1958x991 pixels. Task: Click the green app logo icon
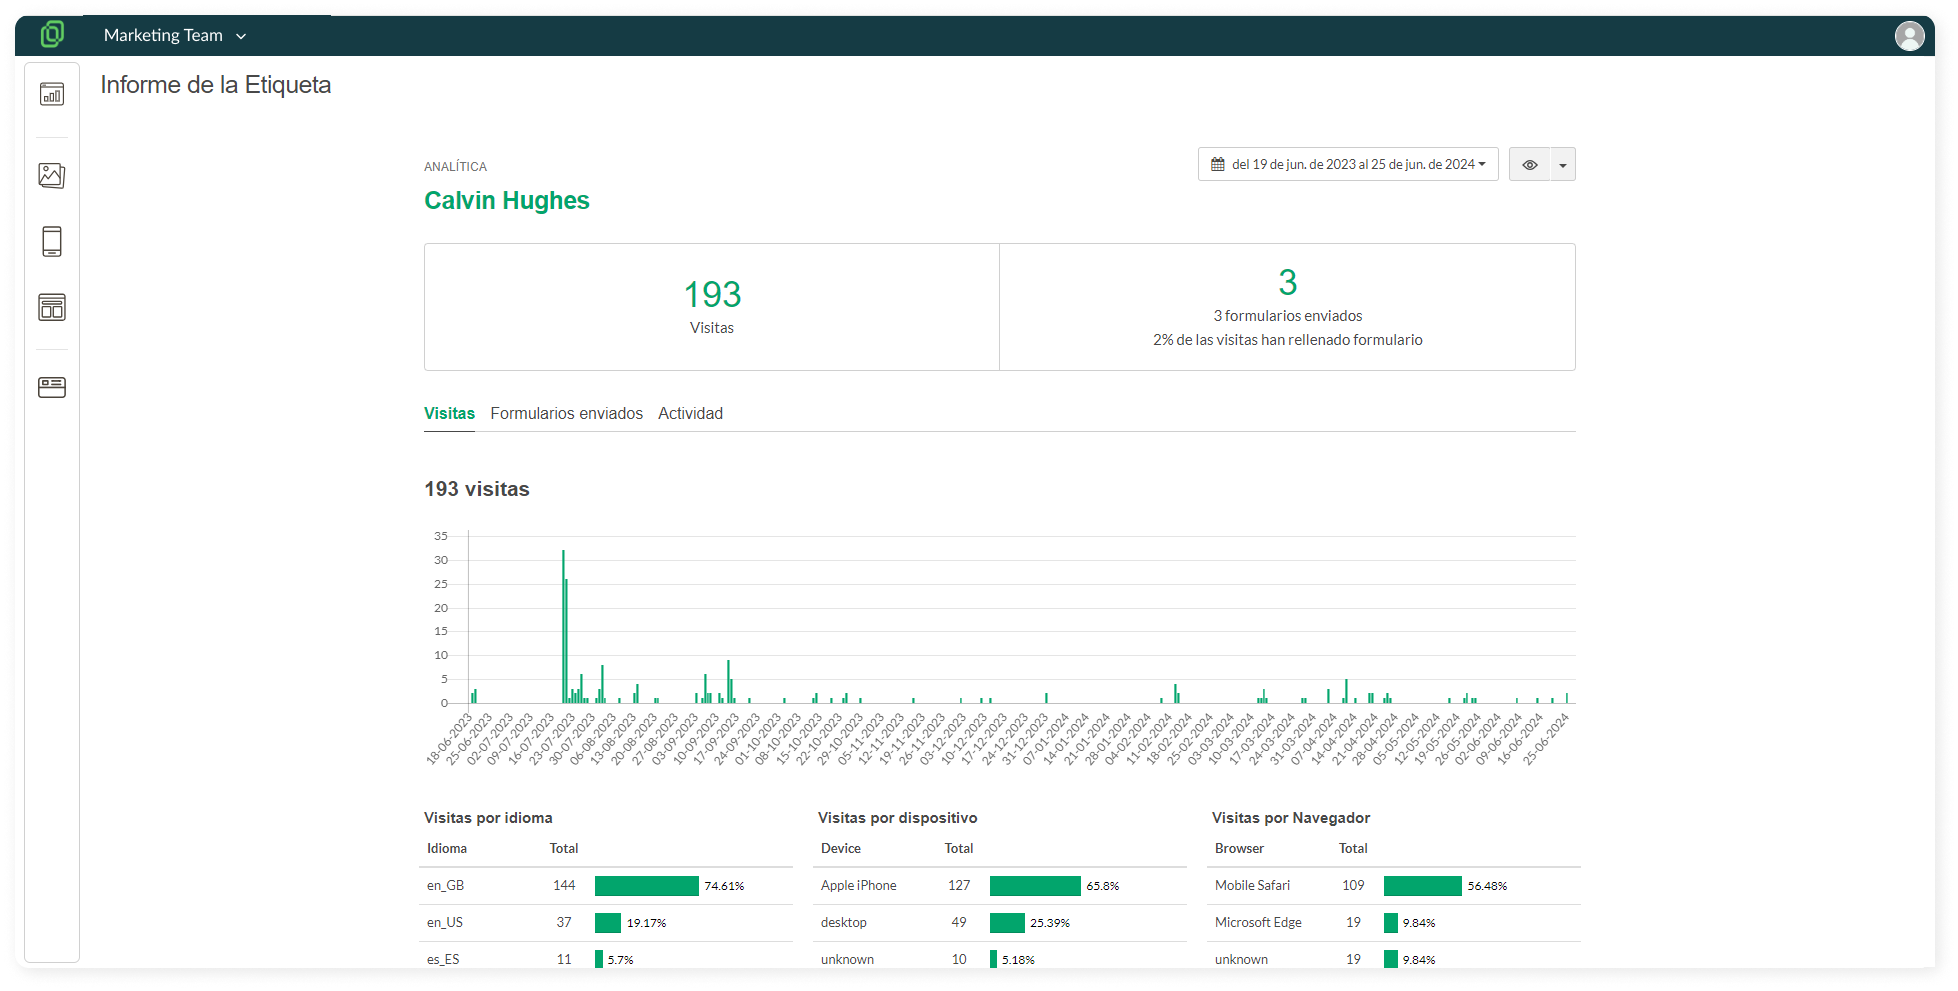52,35
